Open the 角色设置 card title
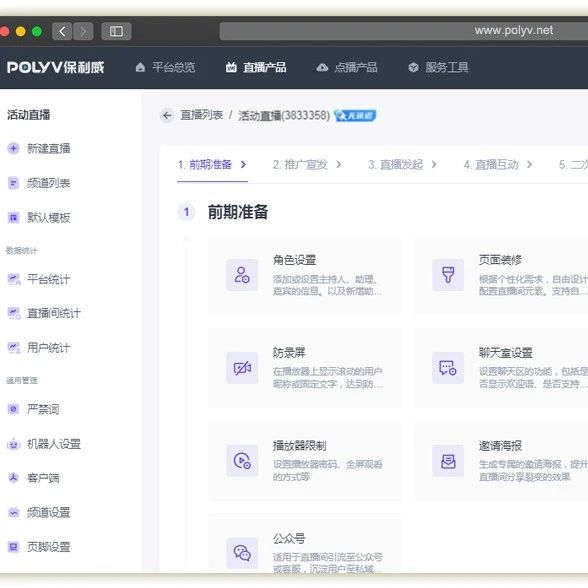 tap(294, 260)
